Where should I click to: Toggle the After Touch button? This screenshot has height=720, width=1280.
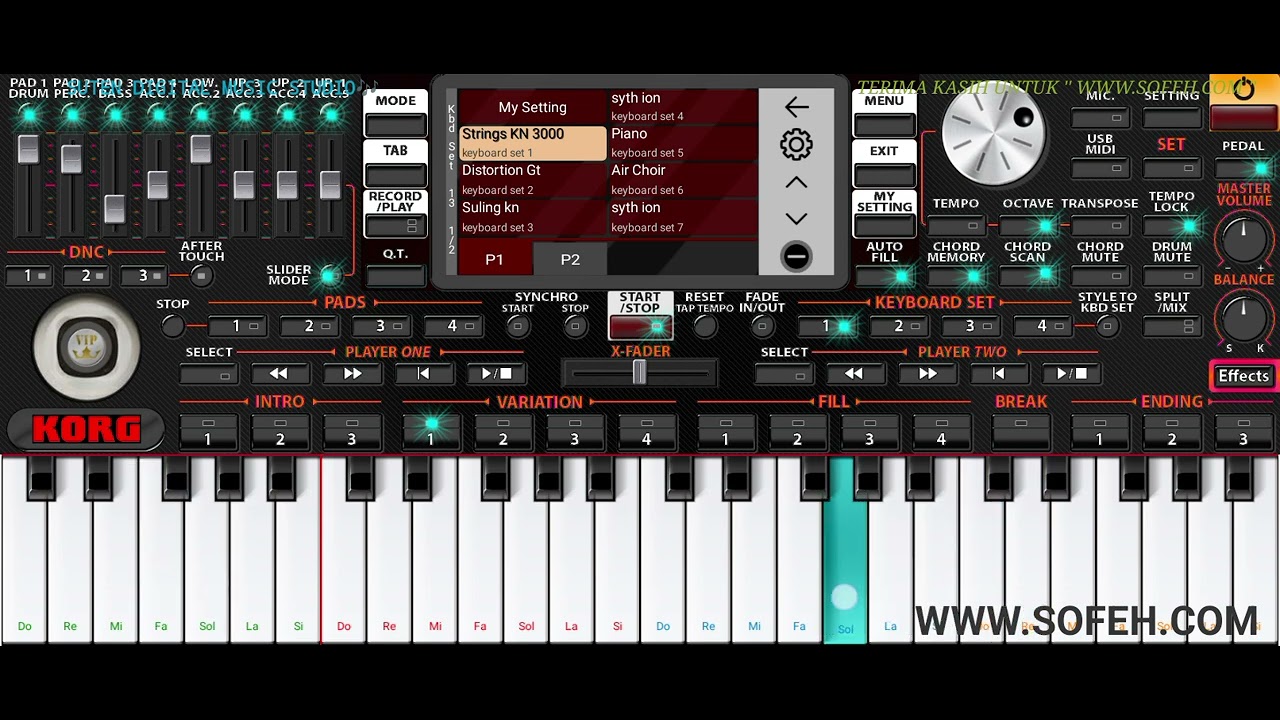point(202,275)
